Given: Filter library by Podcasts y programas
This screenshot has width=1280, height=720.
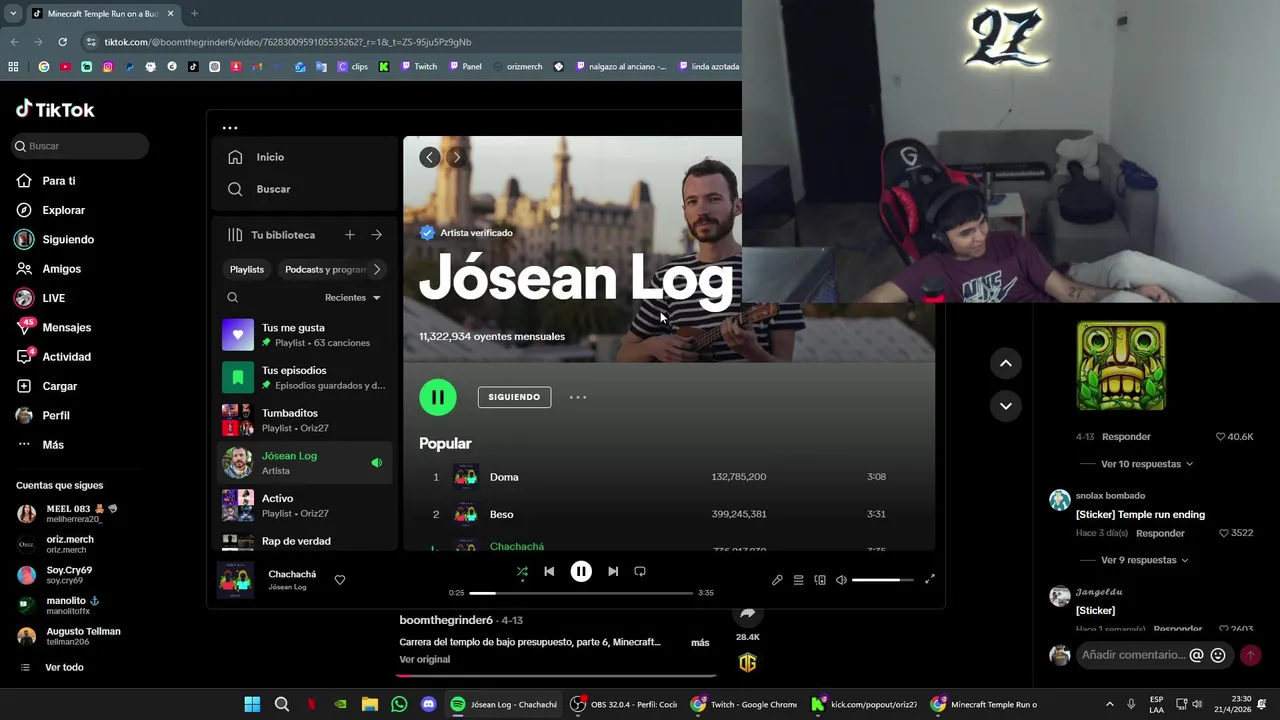Looking at the screenshot, I should (325, 269).
